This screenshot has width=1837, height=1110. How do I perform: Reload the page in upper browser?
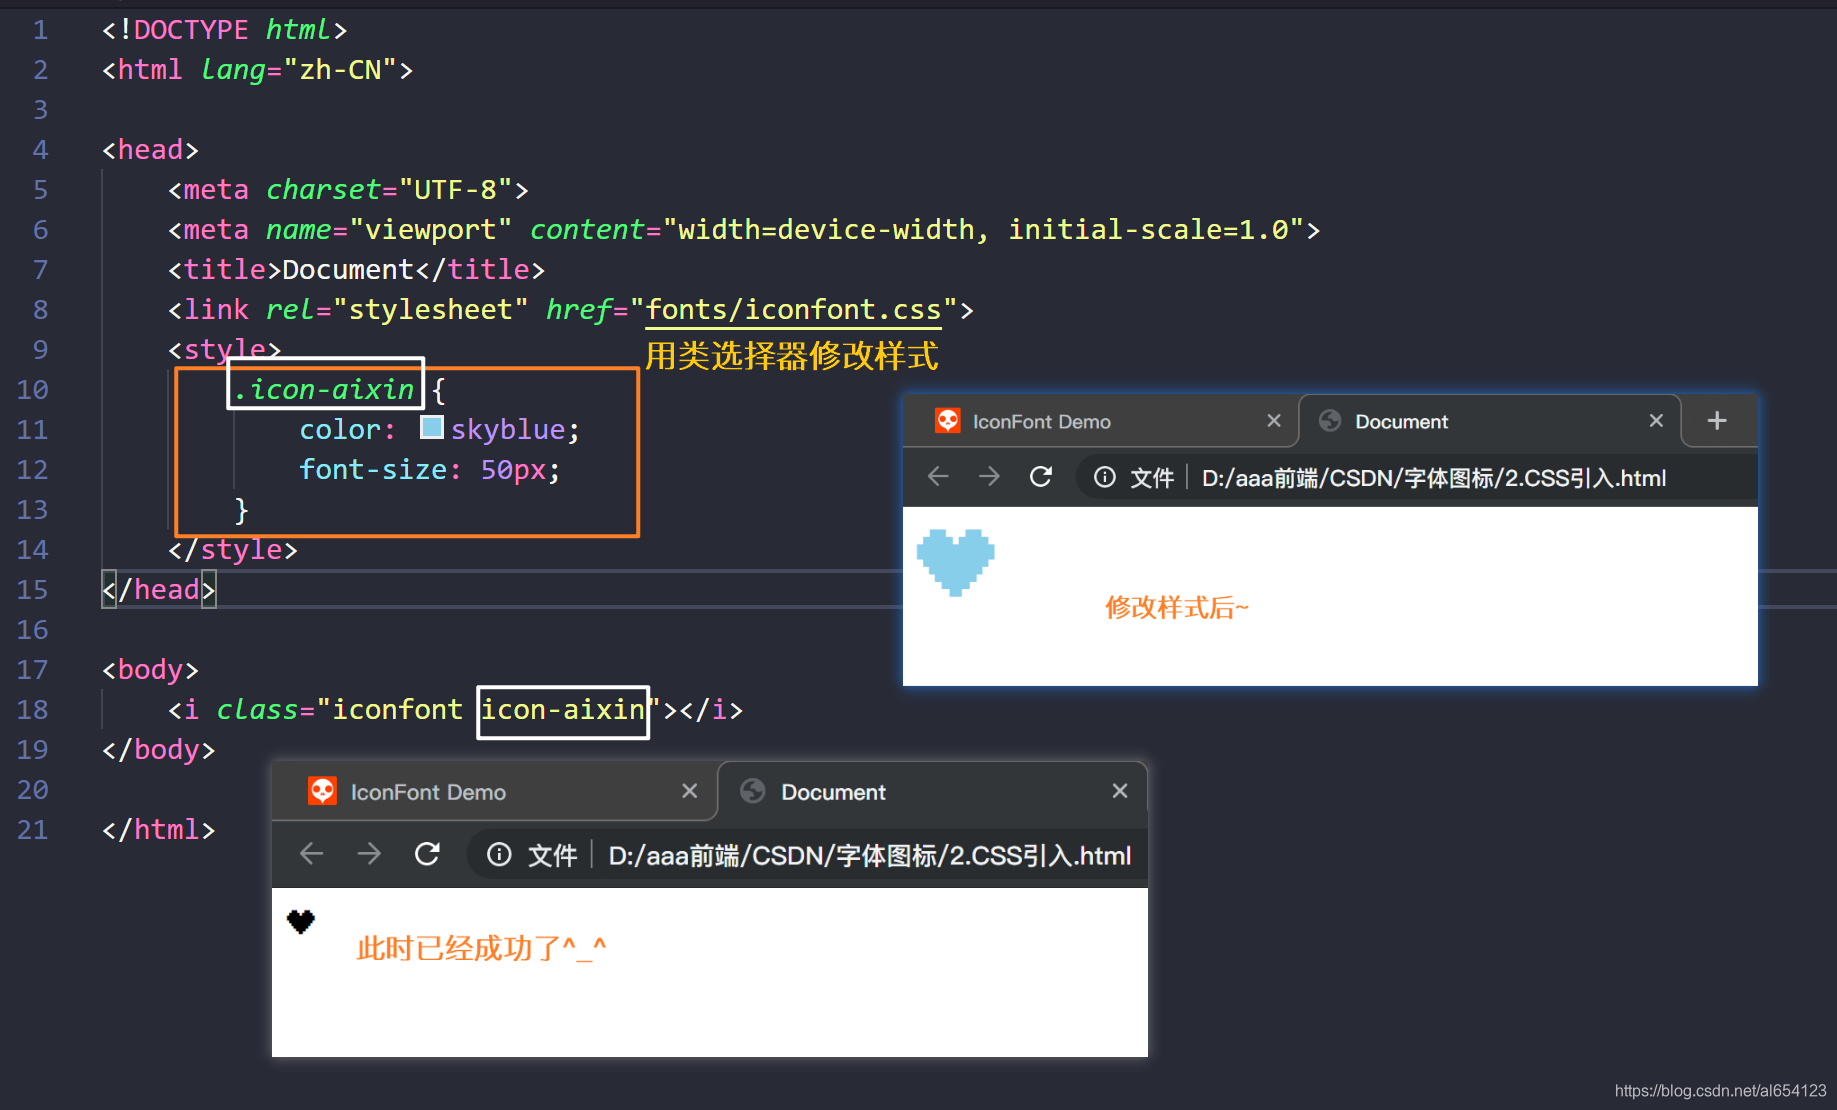1041,477
